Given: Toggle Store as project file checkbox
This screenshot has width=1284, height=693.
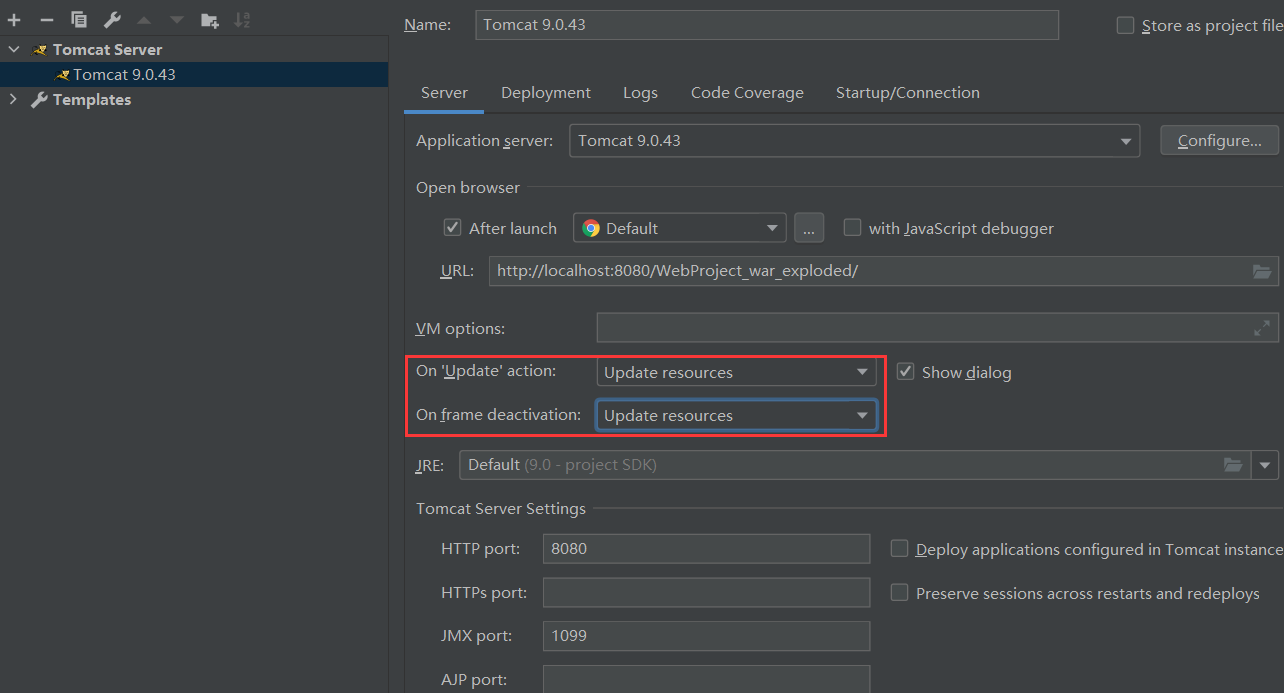Looking at the screenshot, I should click(1125, 26).
